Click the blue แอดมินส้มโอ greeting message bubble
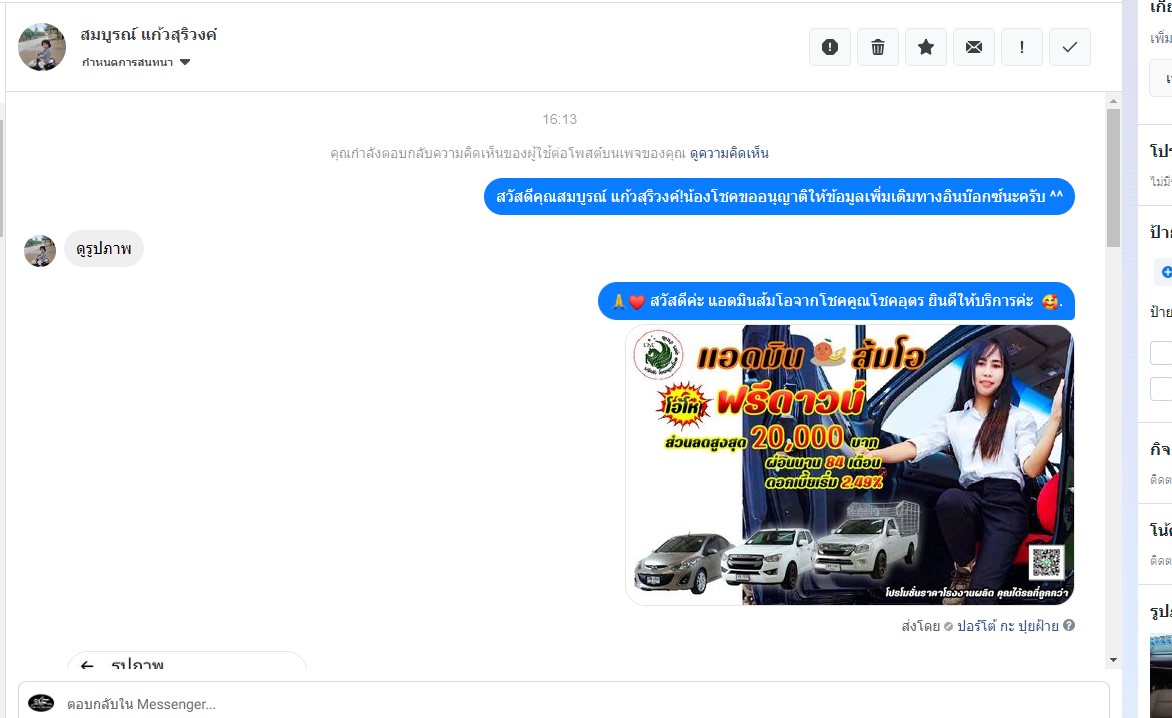Screen dimensions: 1172x718 (836, 301)
